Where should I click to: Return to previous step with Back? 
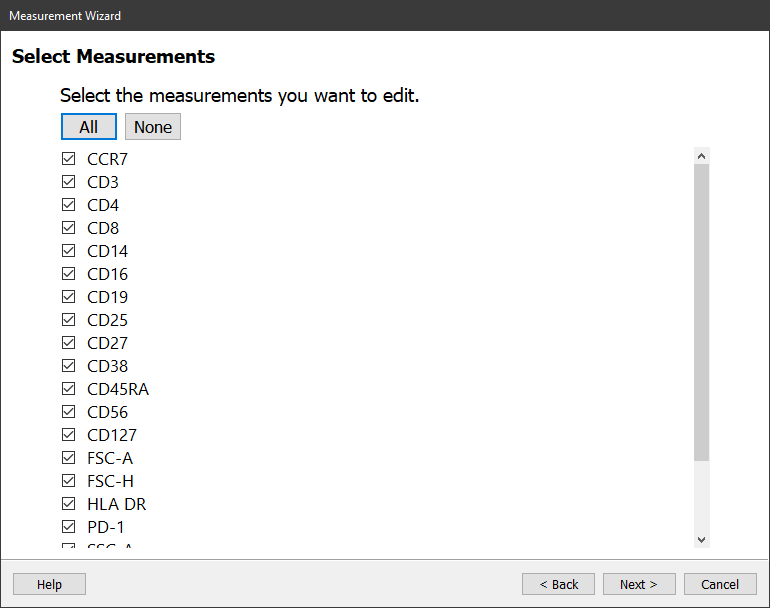[x=558, y=584]
